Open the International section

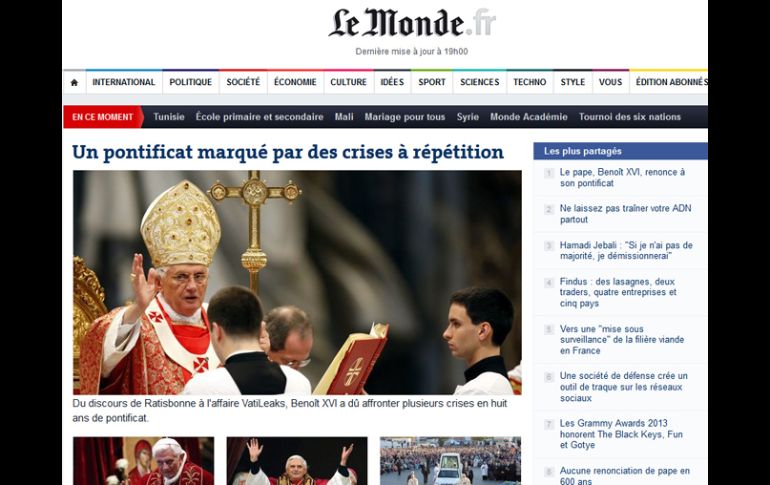pyautogui.click(x=124, y=82)
